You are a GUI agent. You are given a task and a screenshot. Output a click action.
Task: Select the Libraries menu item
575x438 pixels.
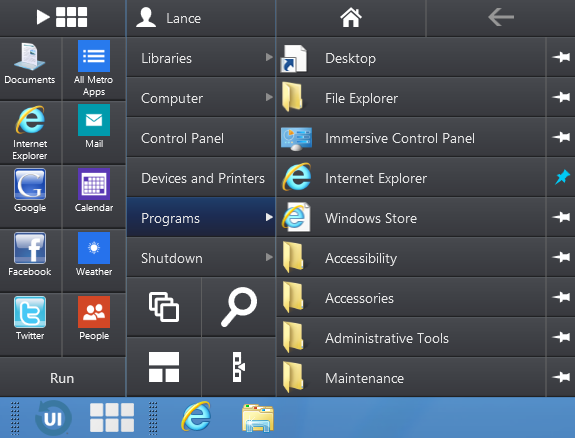click(201, 58)
